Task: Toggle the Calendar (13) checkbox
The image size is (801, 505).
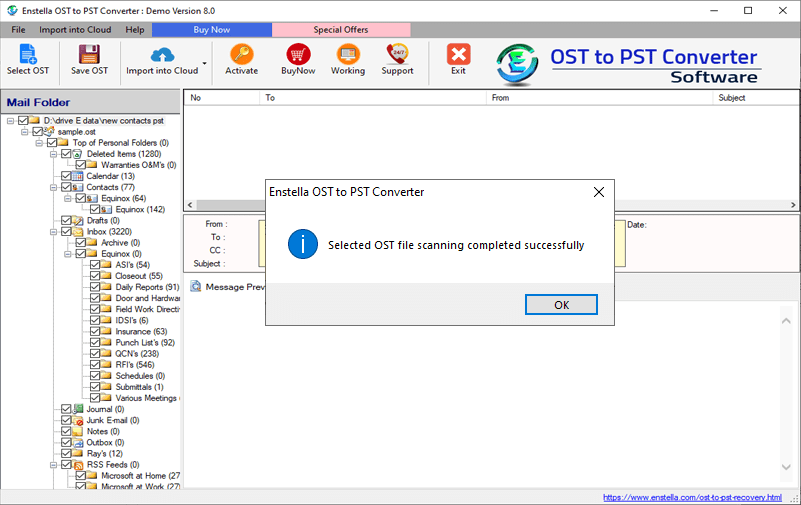Action: tap(66, 176)
